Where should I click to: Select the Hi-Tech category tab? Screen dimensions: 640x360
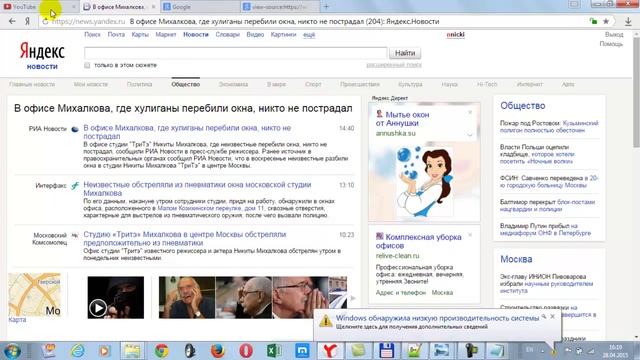coord(487,84)
